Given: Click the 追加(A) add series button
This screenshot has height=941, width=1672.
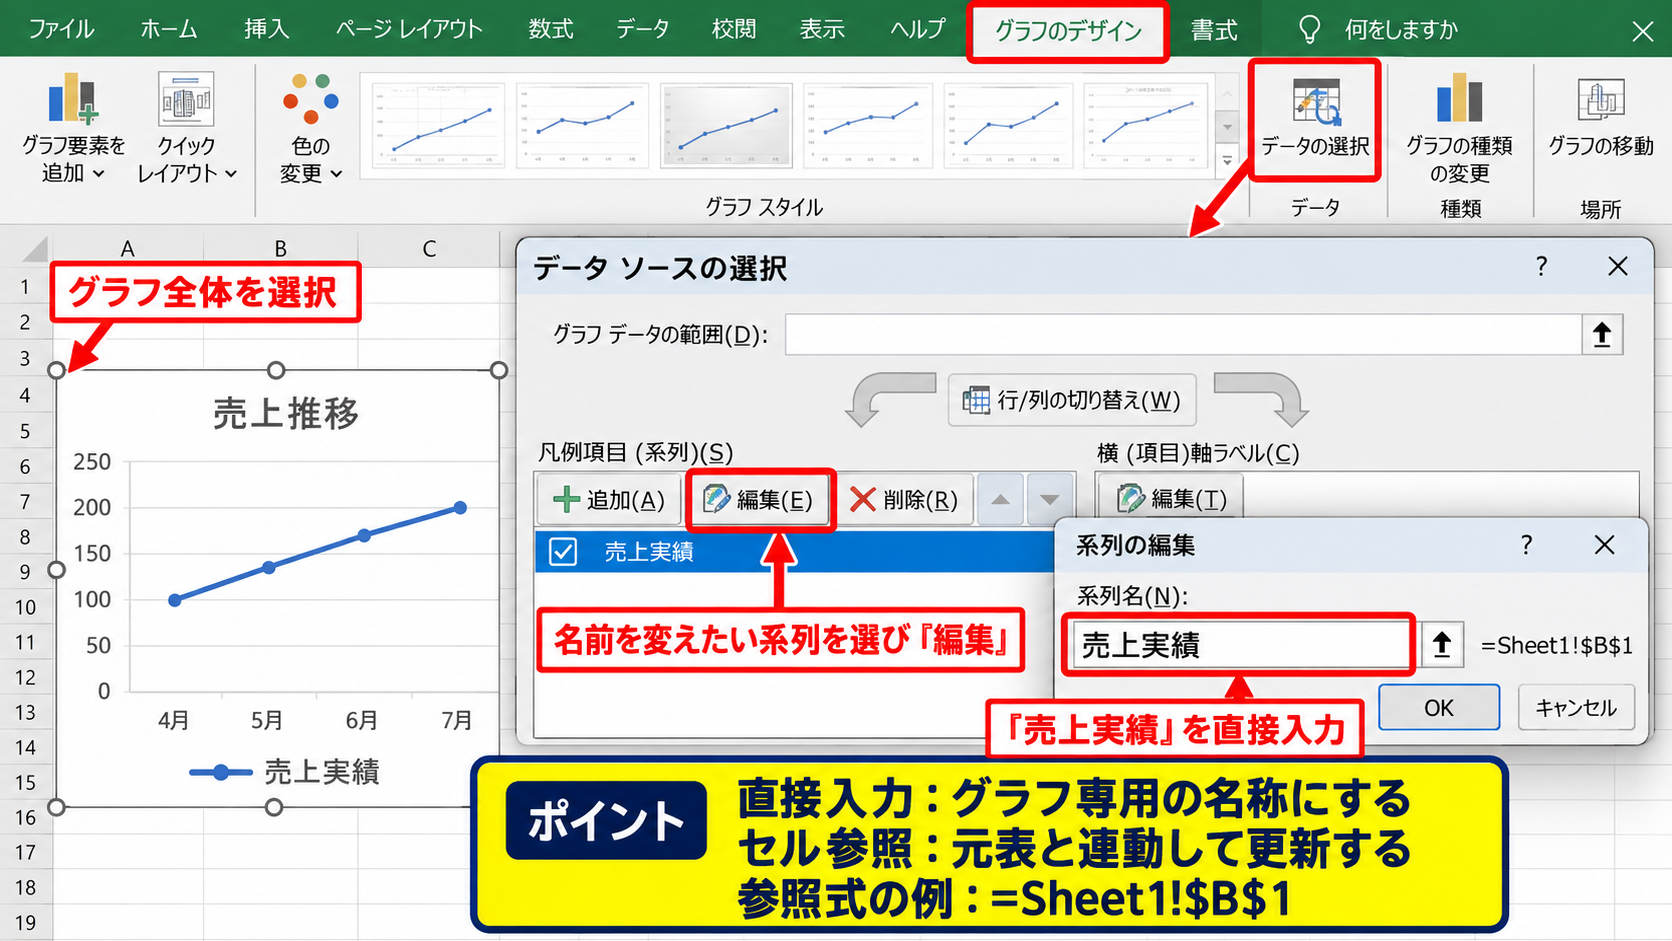Looking at the screenshot, I should (608, 499).
